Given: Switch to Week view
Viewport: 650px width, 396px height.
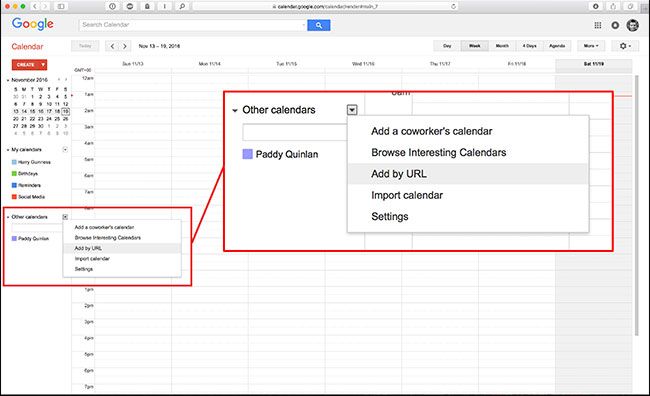Looking at the screenshot, I should click(x=475, y=46).
